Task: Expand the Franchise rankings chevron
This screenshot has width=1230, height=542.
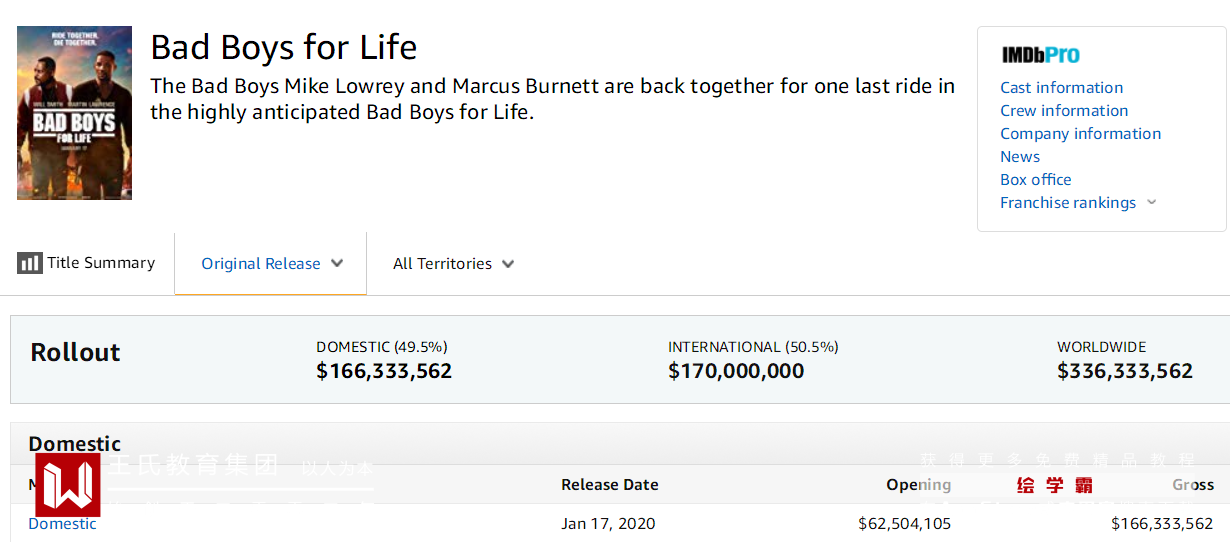Action: tap(1151, 202)
